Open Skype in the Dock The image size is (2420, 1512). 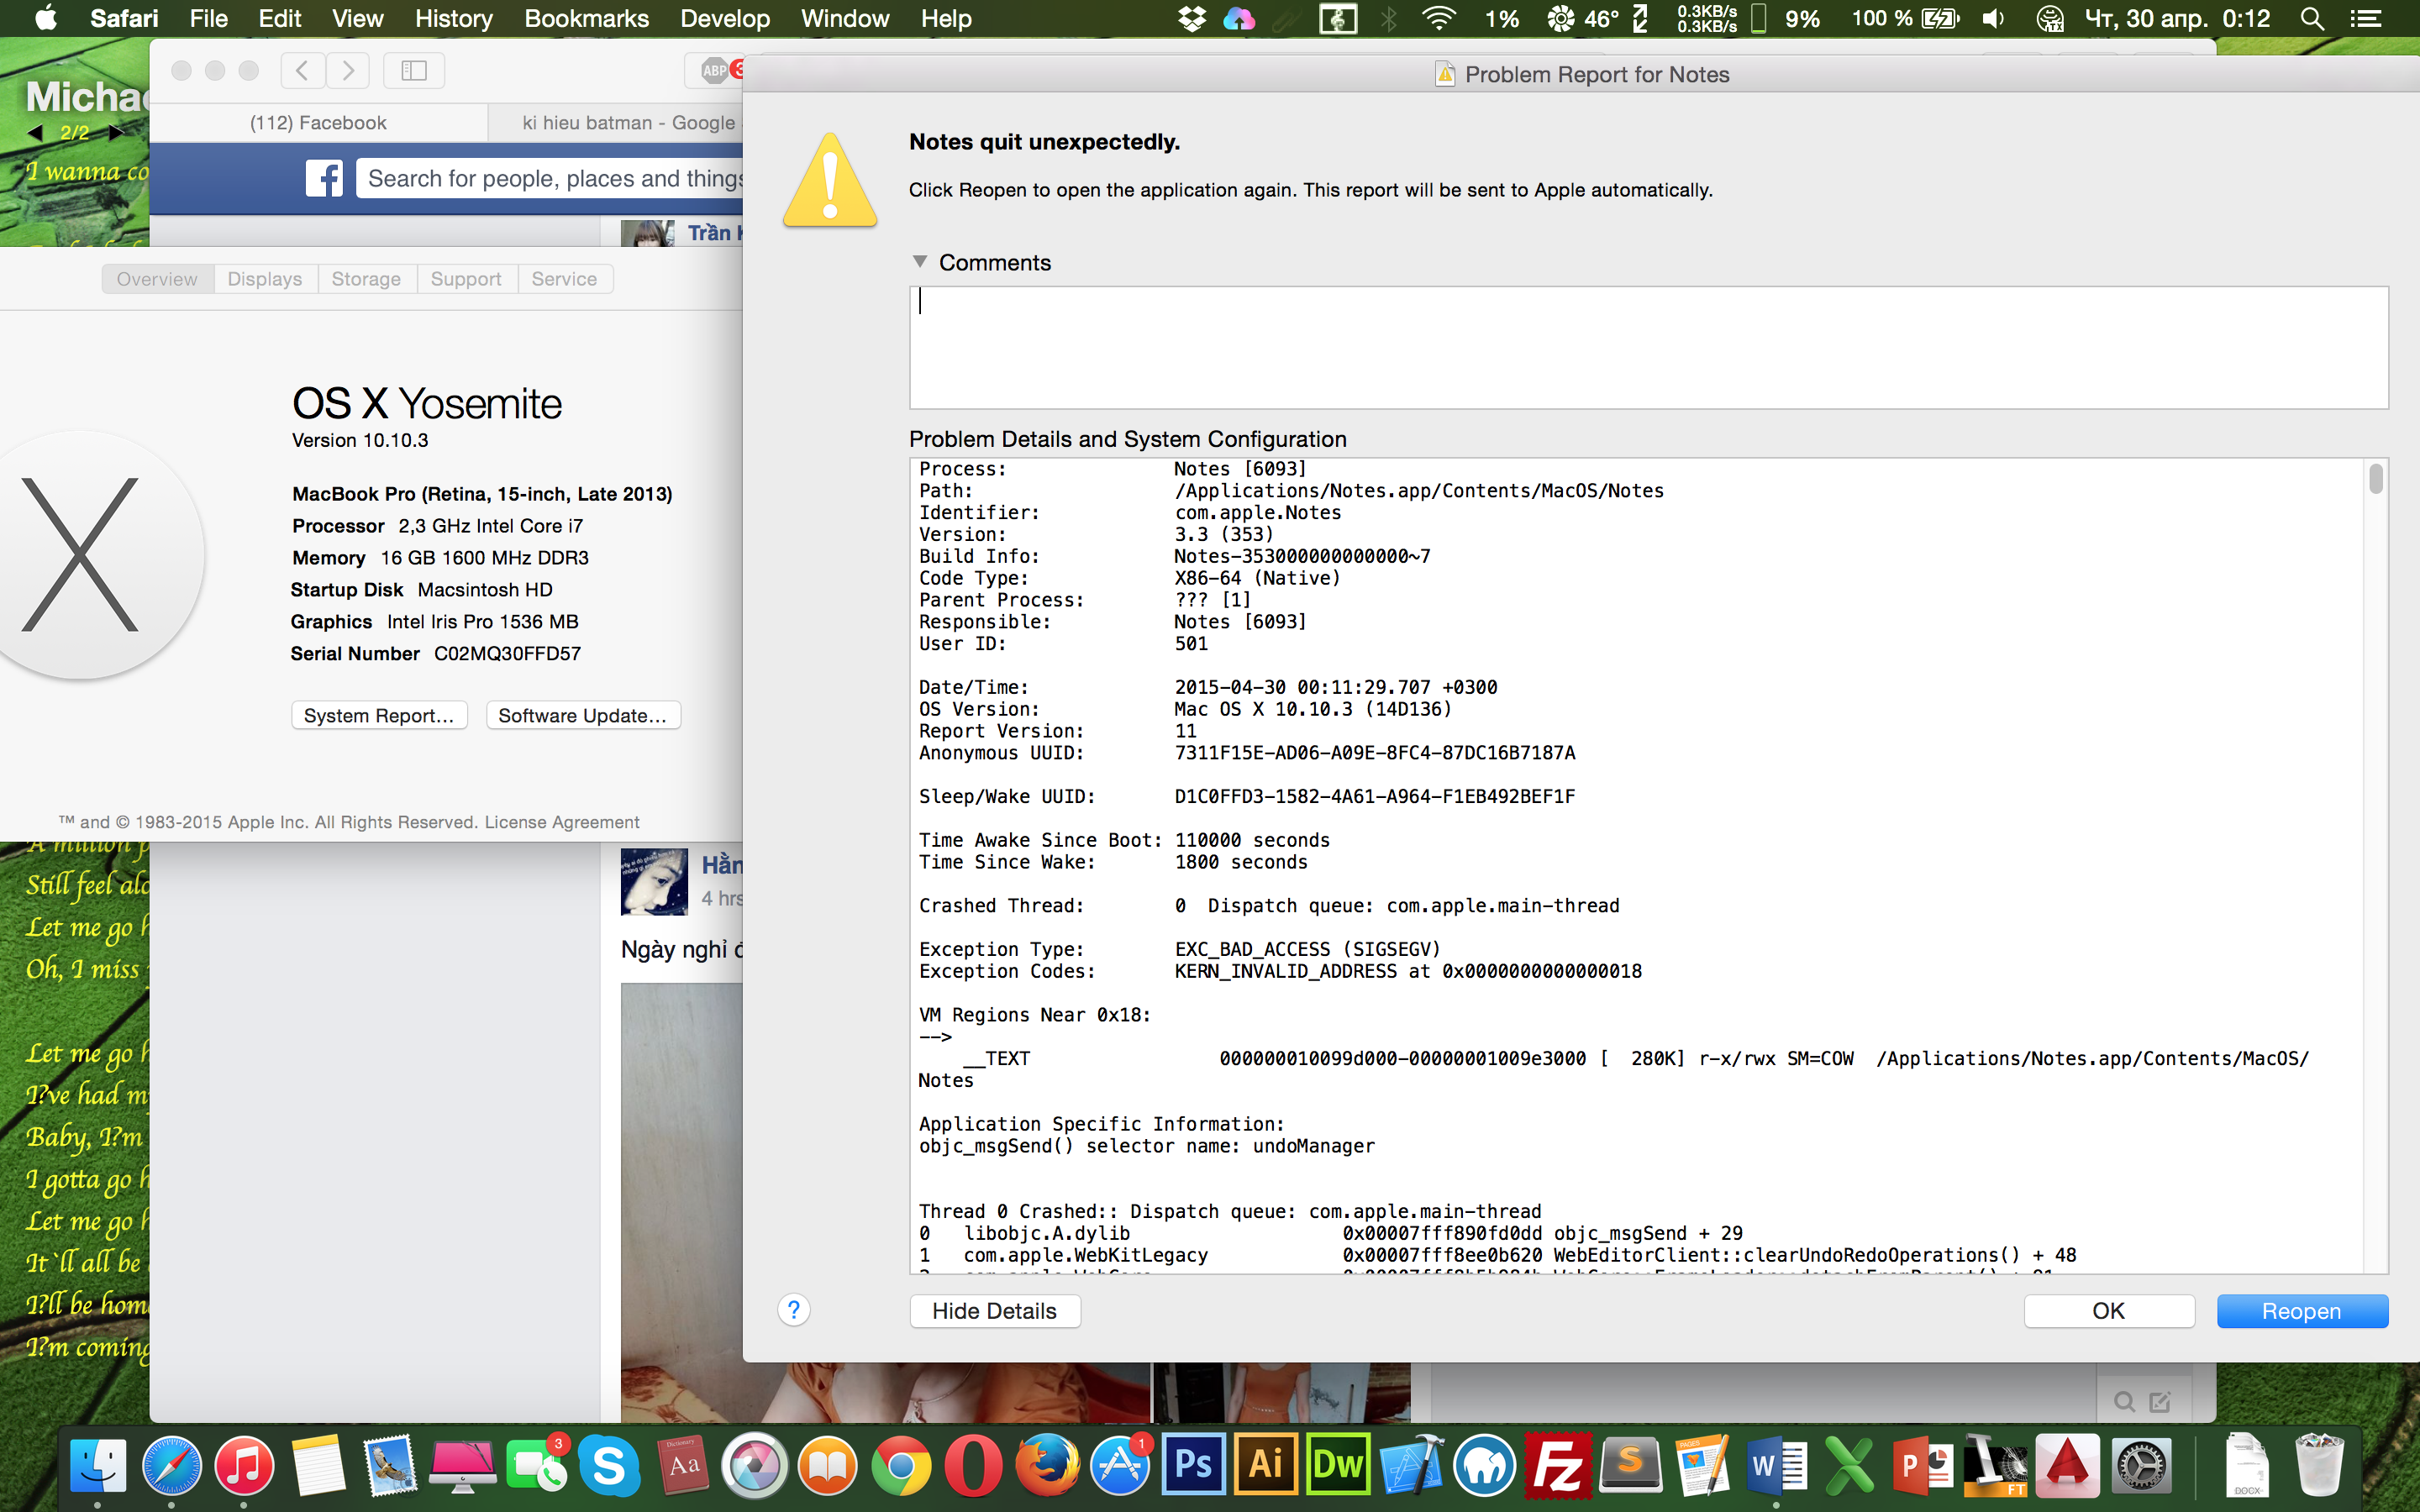pyautogui.click(x=609, y=1466)
